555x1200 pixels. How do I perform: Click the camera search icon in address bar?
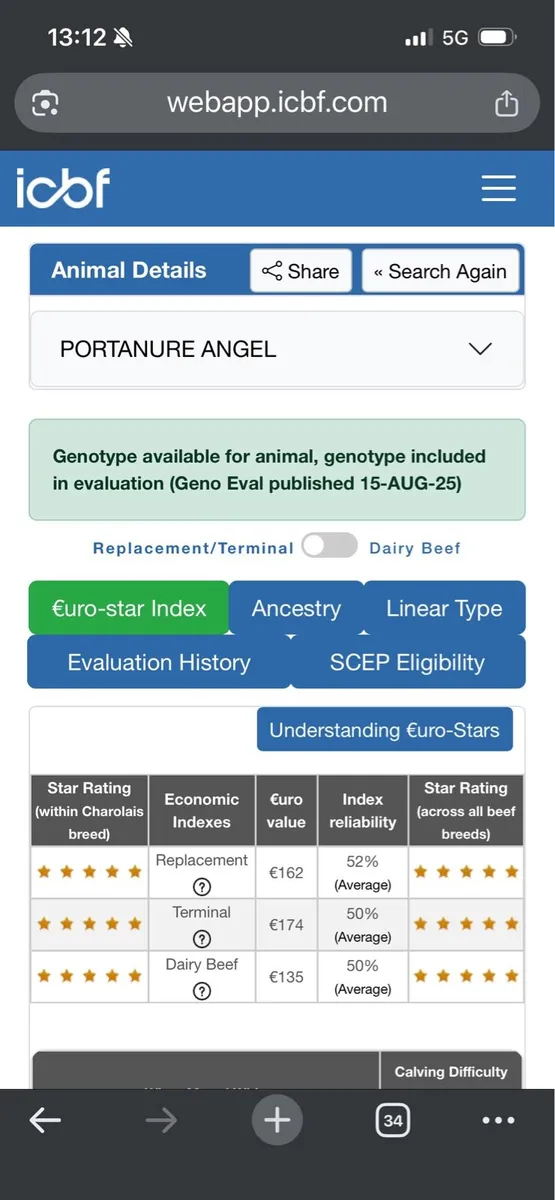[46, 102]
